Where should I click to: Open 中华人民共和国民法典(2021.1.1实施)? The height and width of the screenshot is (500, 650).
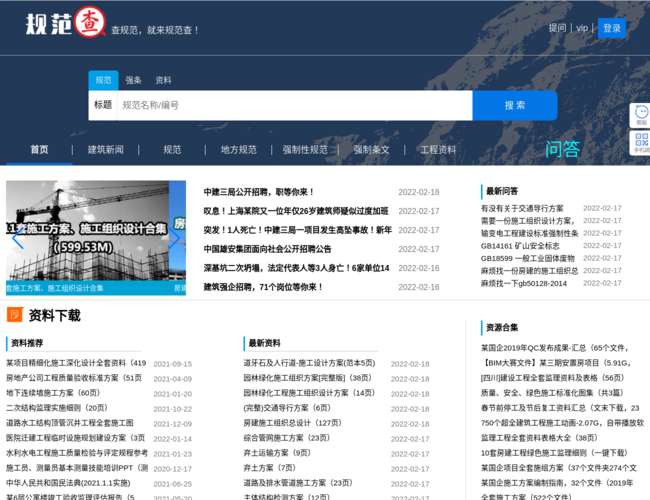(68, 483)
